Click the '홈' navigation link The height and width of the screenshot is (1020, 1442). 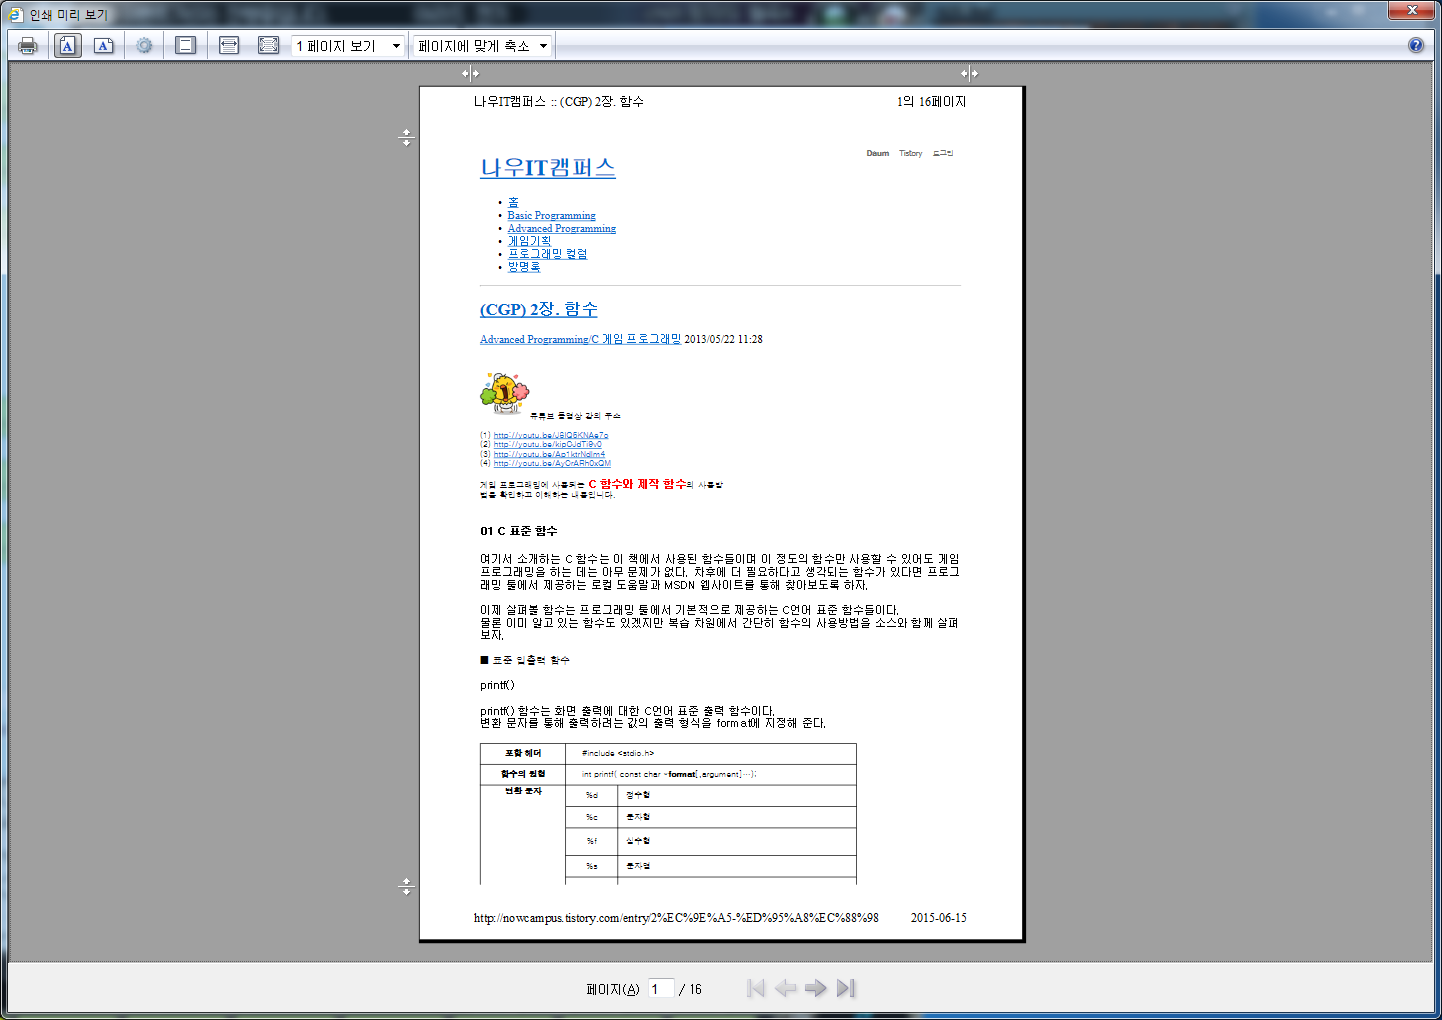coord(513,202)
